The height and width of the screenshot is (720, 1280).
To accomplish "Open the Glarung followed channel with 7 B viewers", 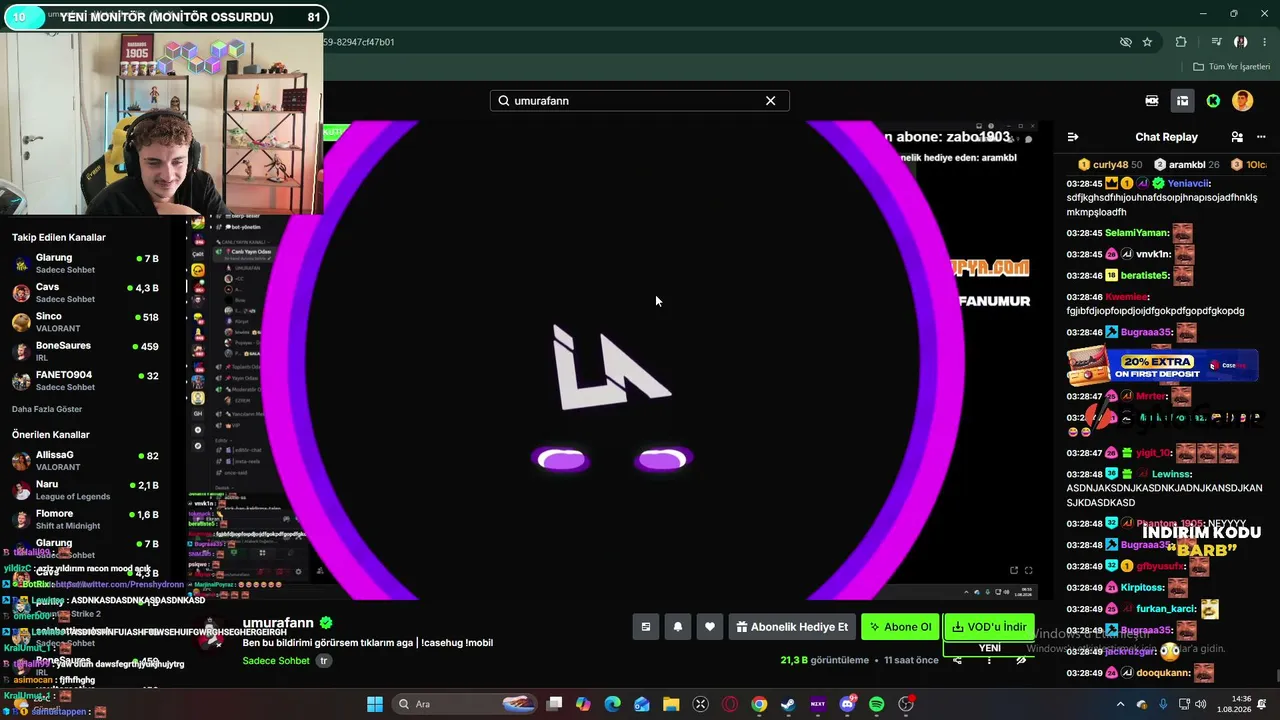I will [x=86, y=263].
